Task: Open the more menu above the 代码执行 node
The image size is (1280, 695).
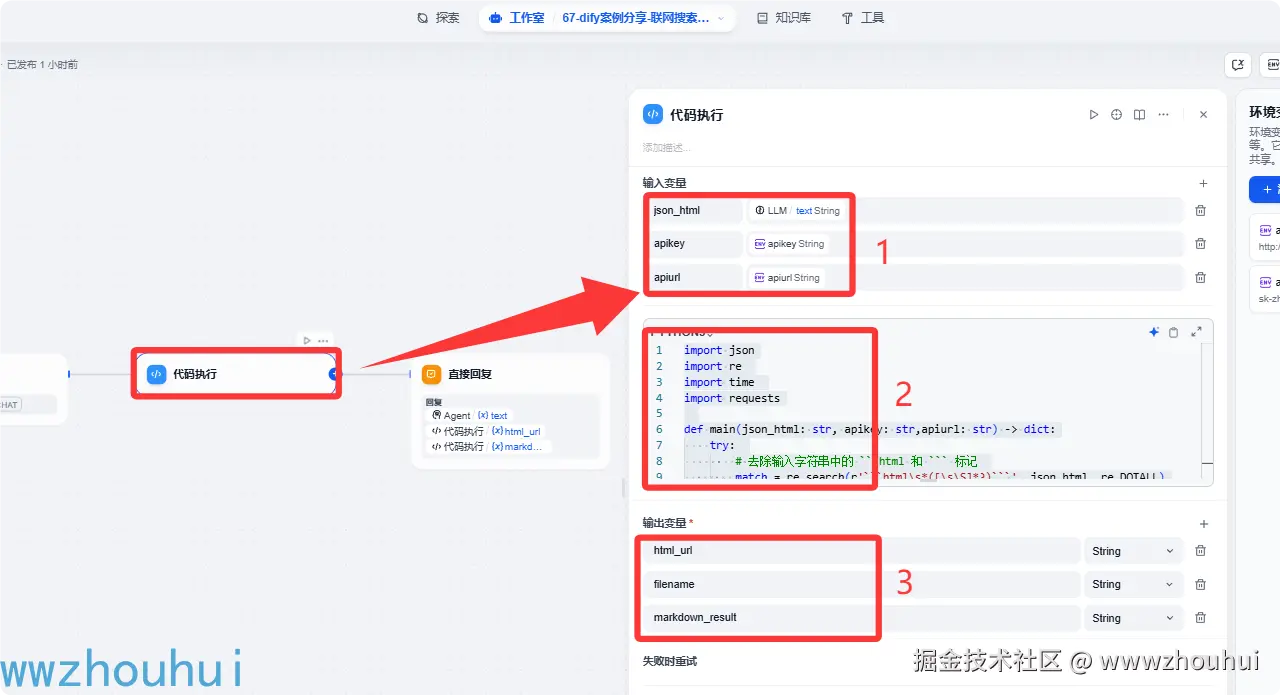Action: click(x=323, y=340)
